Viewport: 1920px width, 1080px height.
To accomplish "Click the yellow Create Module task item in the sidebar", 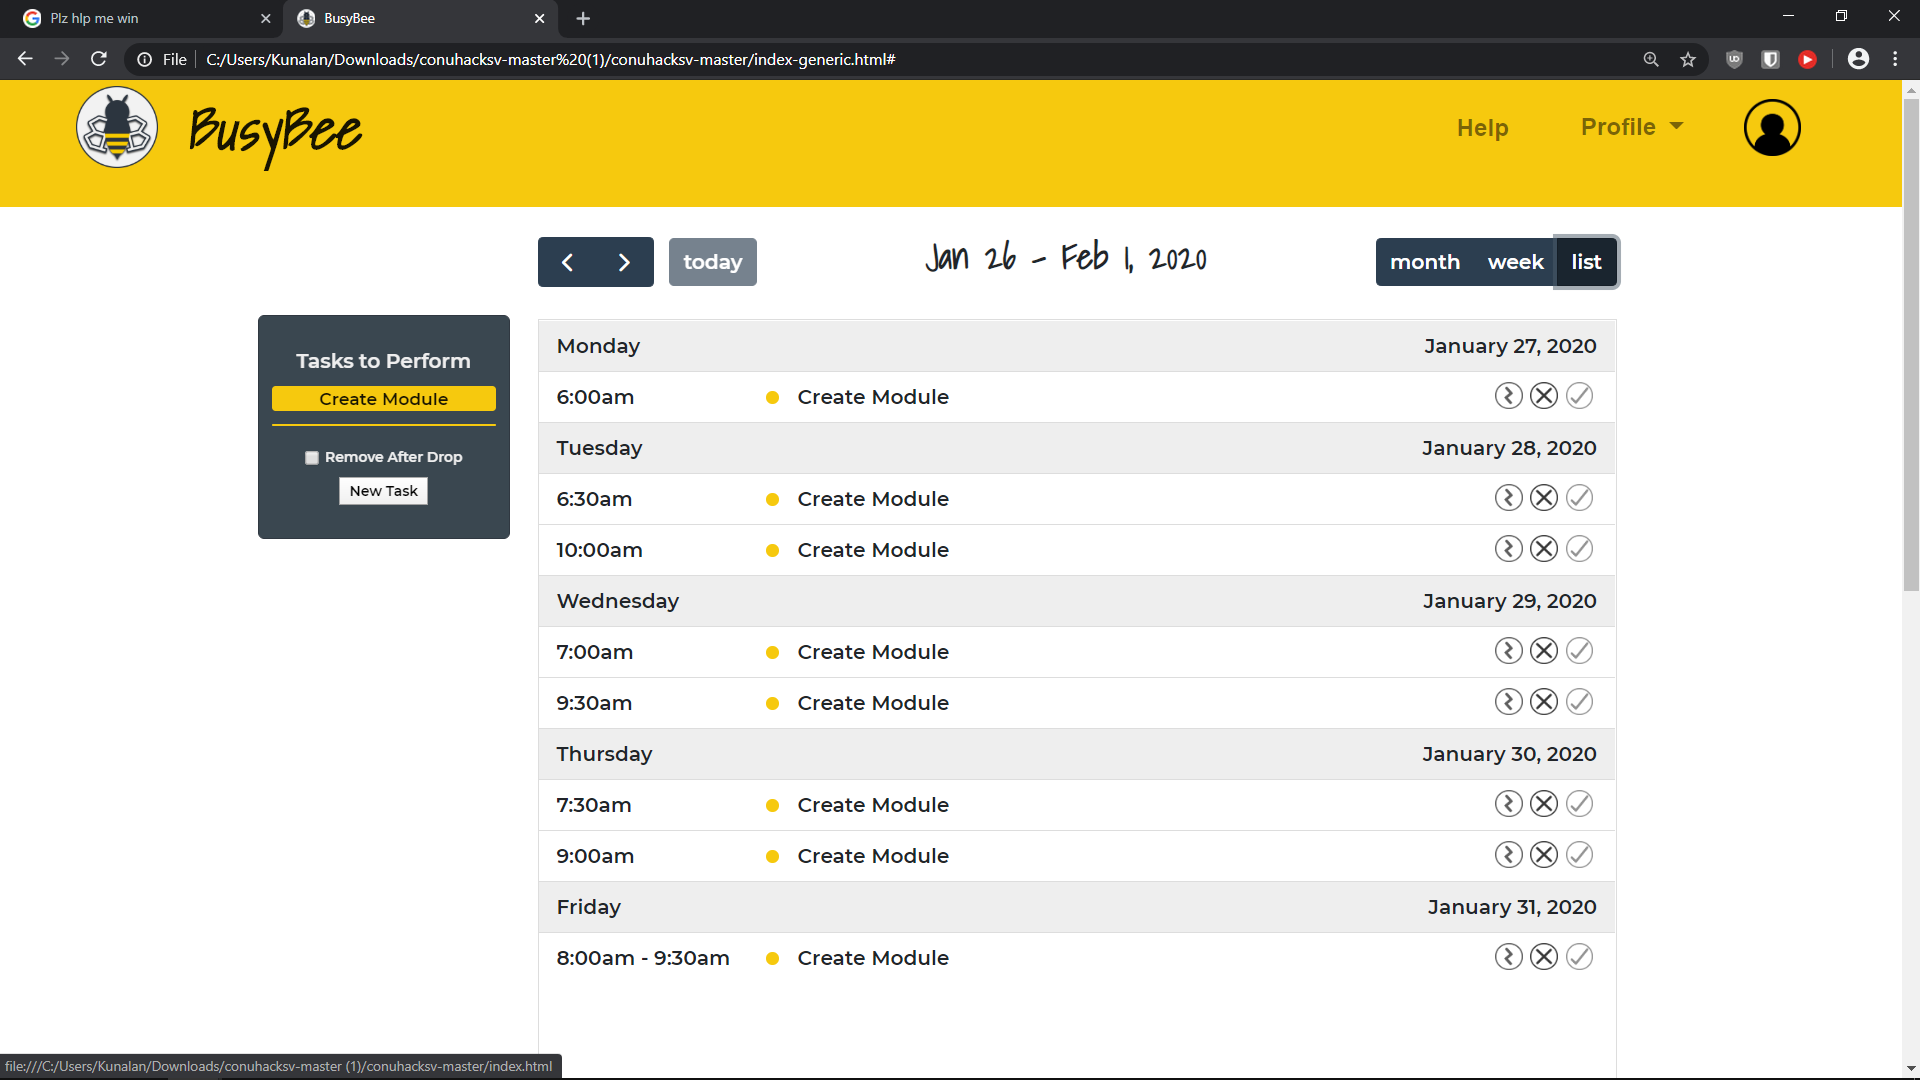I will [383, 399].
